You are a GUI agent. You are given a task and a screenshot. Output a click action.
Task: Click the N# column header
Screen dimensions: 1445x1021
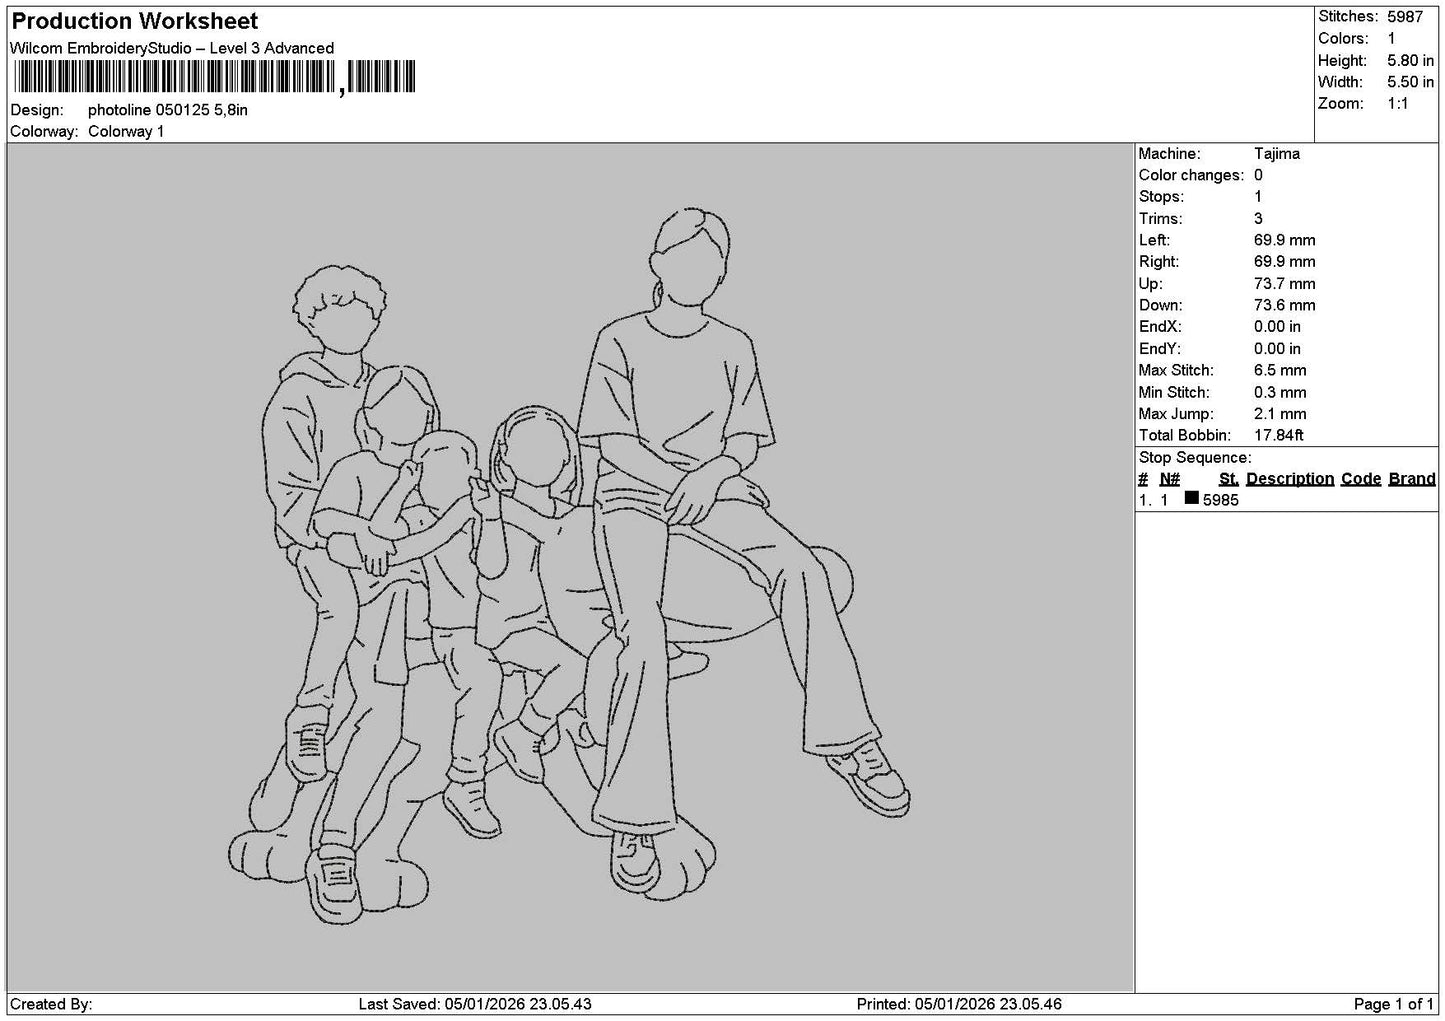pos(1170,479)
